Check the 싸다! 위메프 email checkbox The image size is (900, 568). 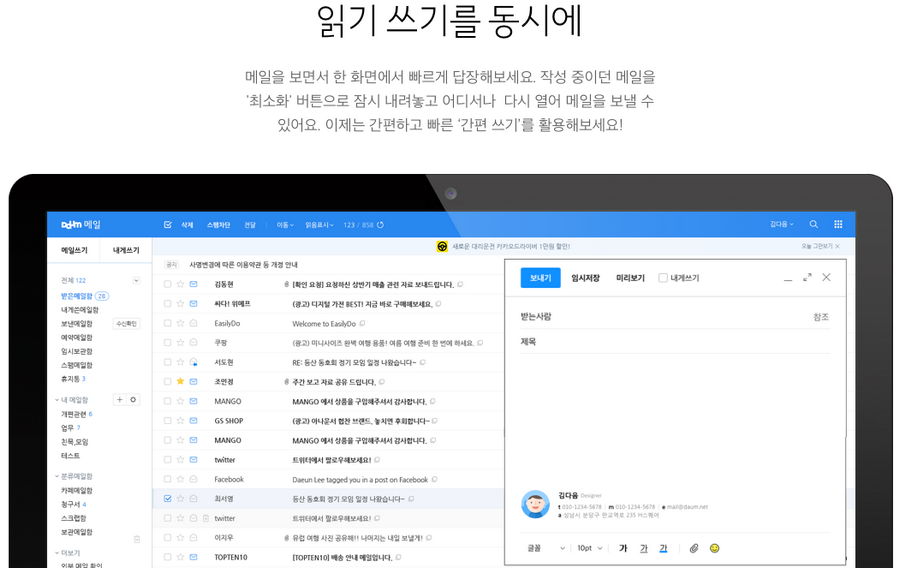click(x=168, y=304)
